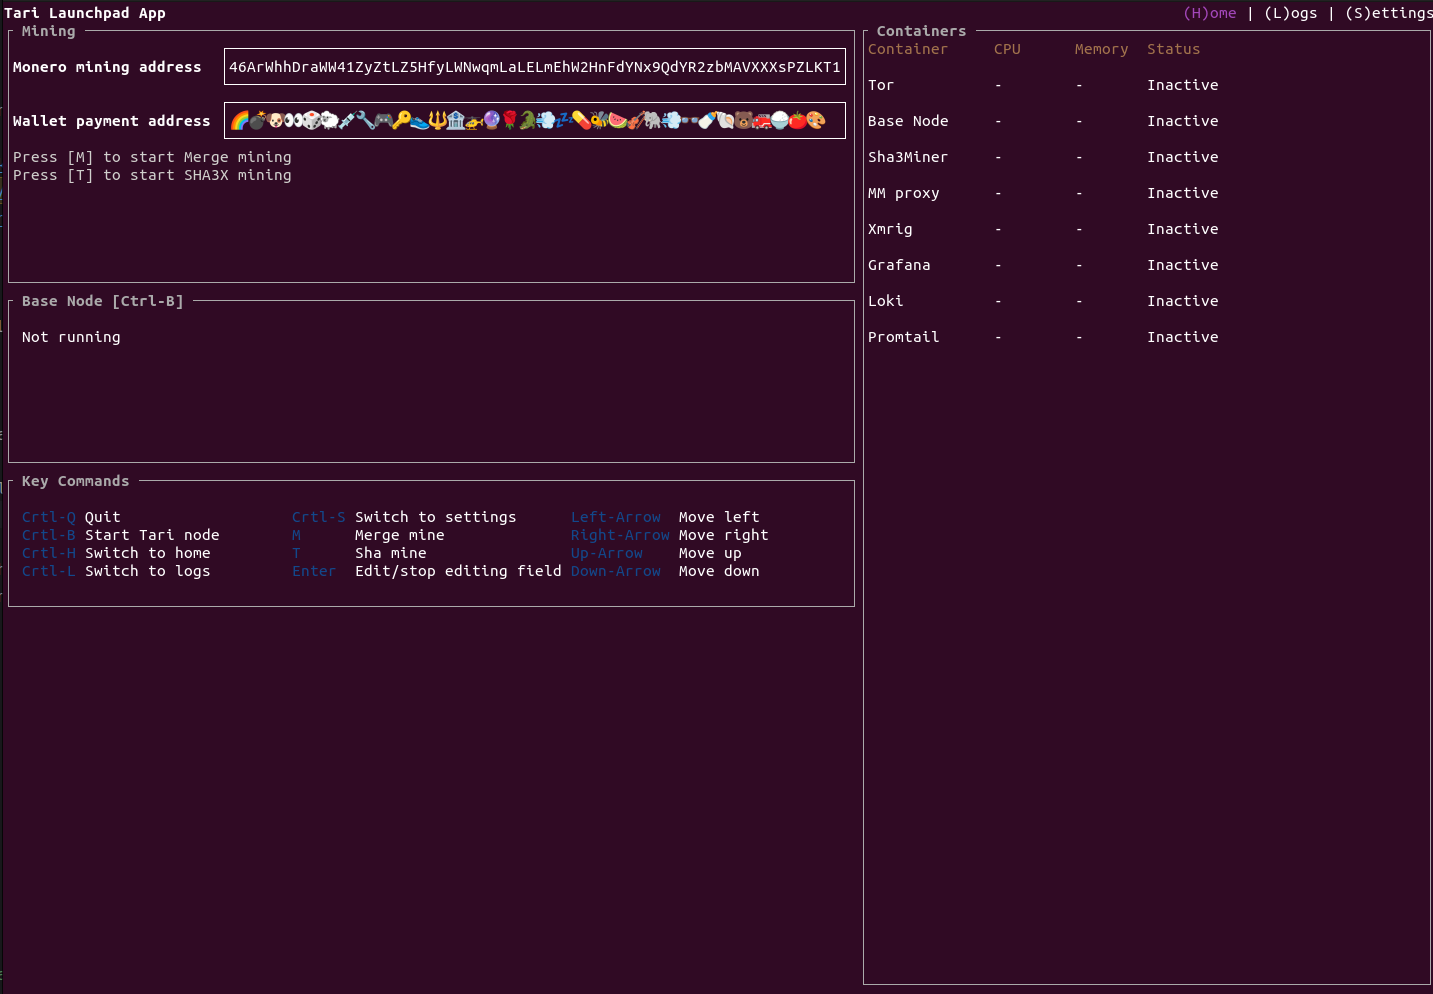
Task: Click the Crtl-B Start Tari node command
Action: [120, 535]
